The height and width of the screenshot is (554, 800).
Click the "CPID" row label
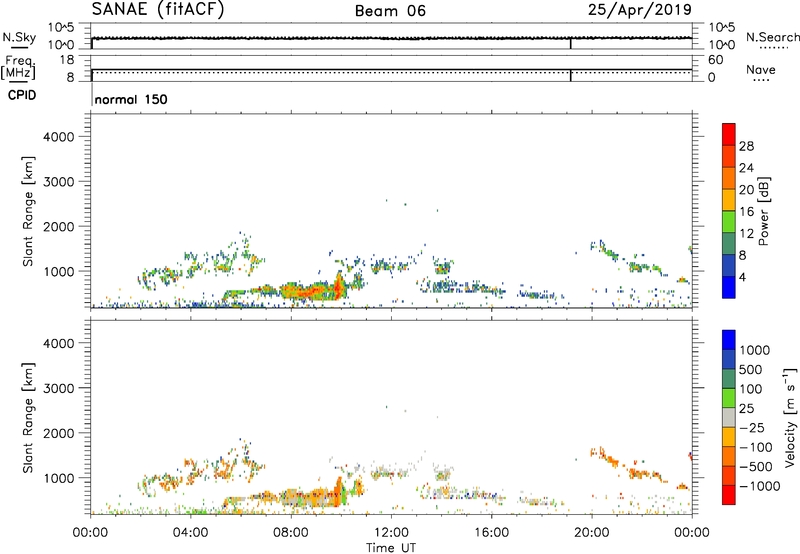[22, 95]
